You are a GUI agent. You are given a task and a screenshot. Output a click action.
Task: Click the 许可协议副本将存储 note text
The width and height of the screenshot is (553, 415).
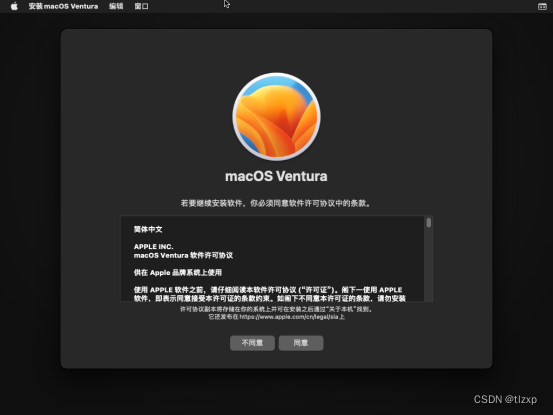[276, 309]
